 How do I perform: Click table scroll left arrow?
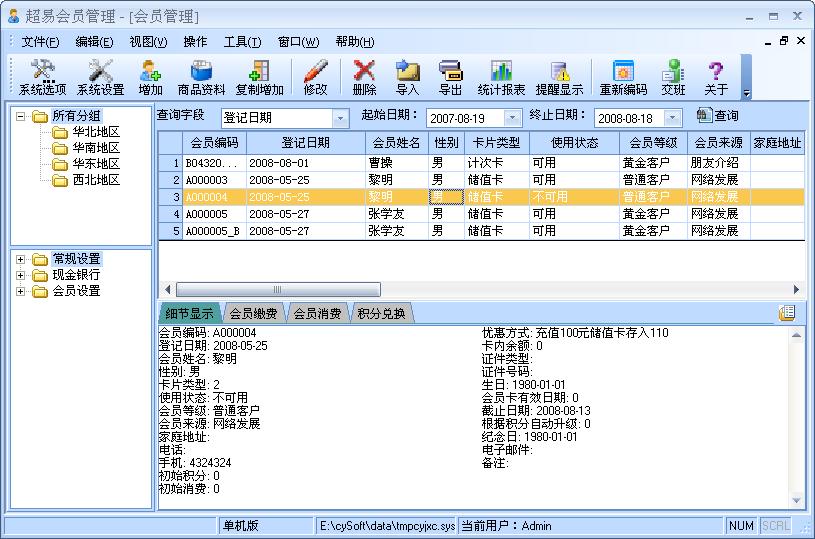167,290
